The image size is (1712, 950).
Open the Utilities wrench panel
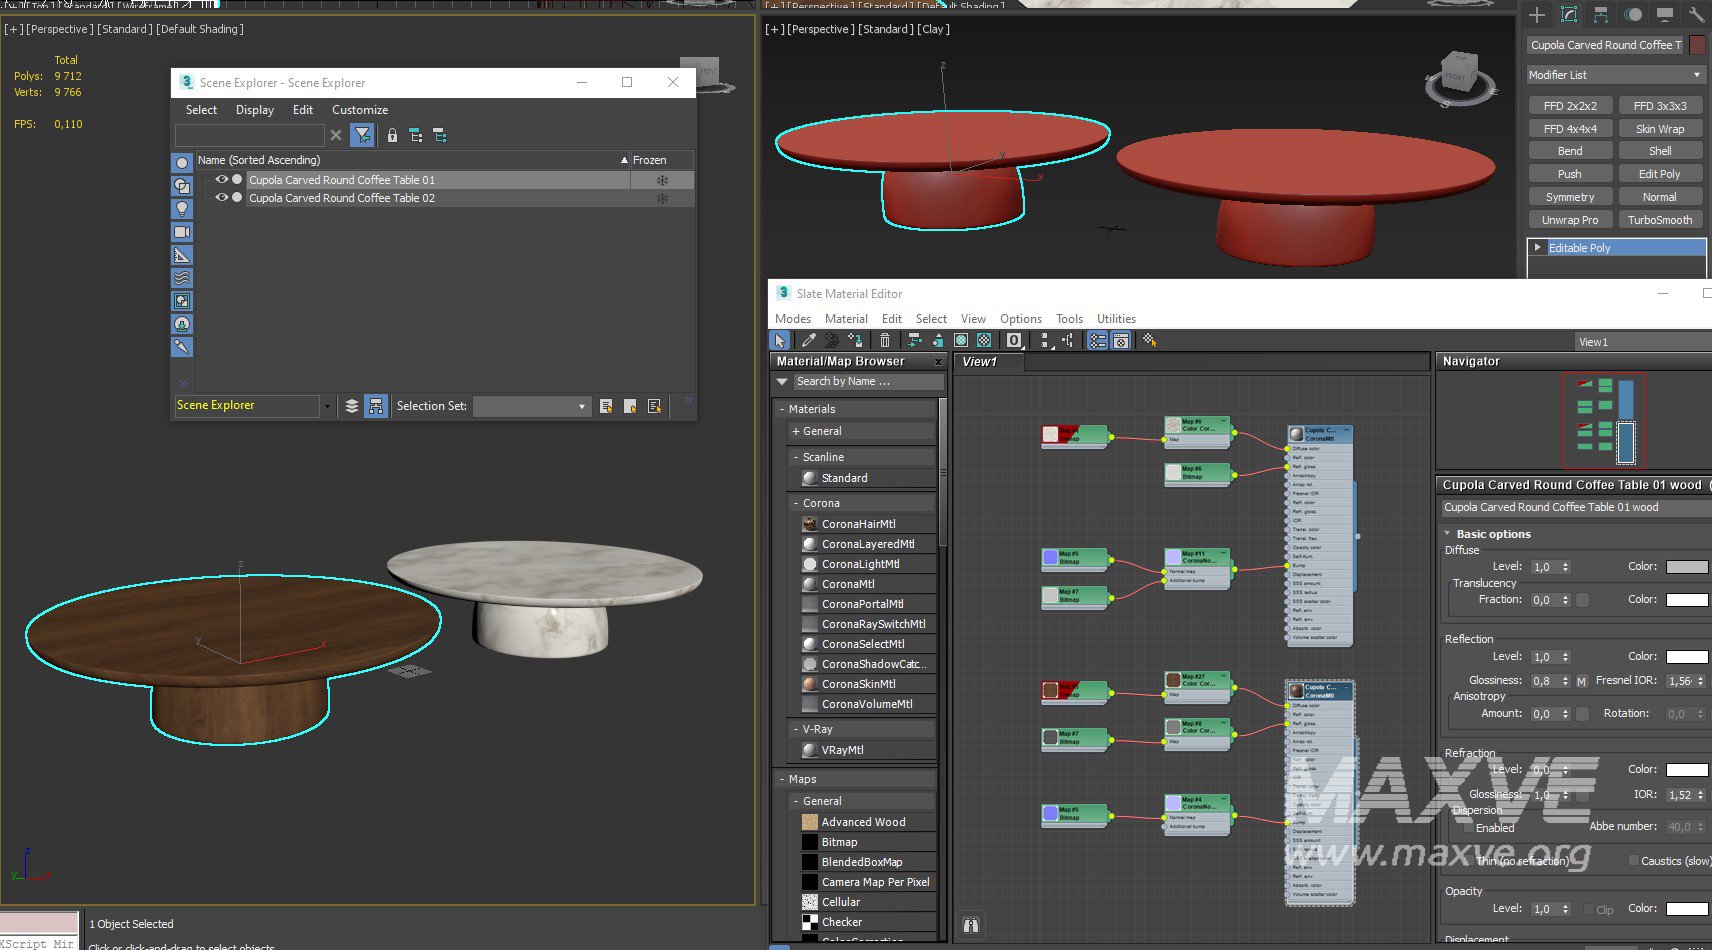click(1696, 15)
